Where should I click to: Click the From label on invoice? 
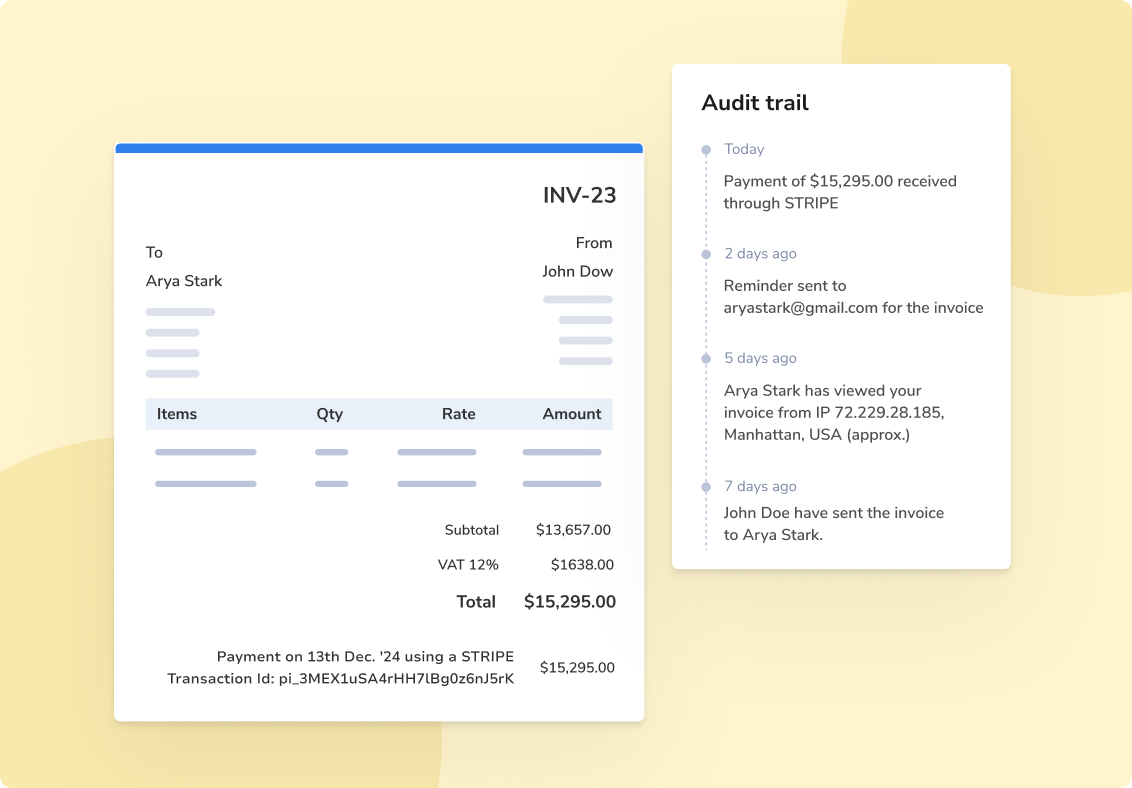pyautogui.click(x=594, y=243)
